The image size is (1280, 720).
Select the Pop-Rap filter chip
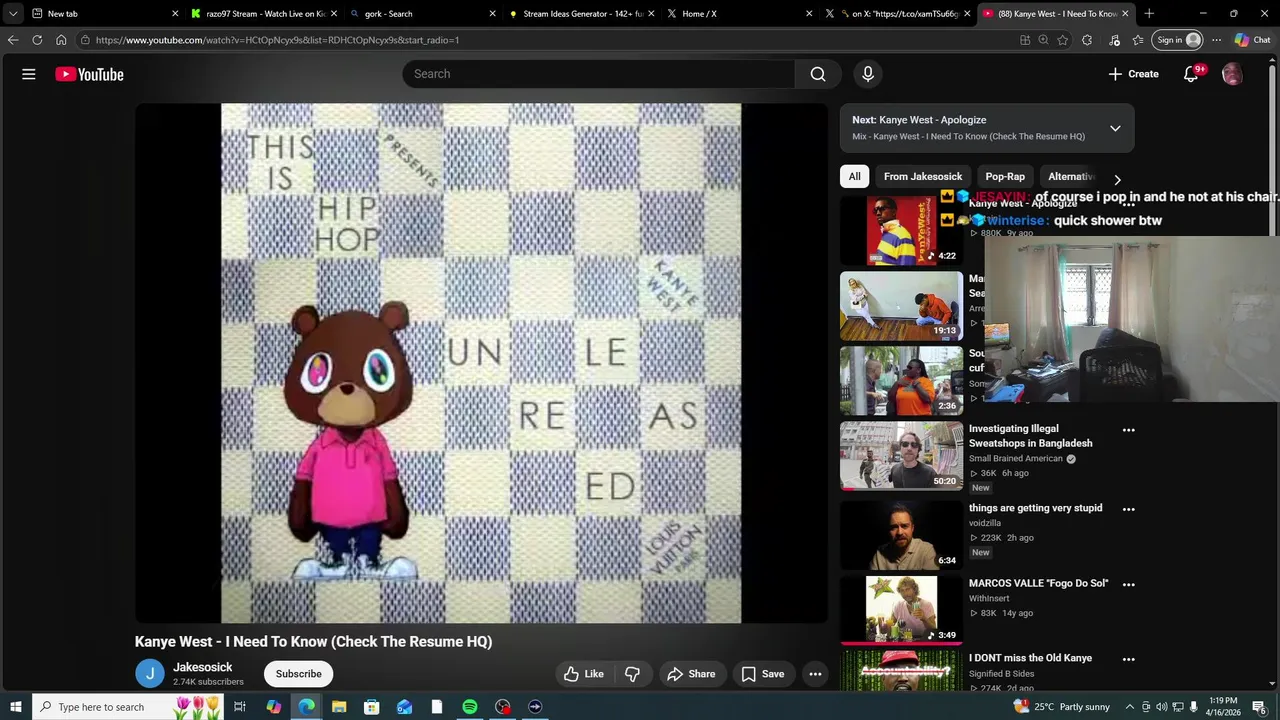pos(1005,176)
